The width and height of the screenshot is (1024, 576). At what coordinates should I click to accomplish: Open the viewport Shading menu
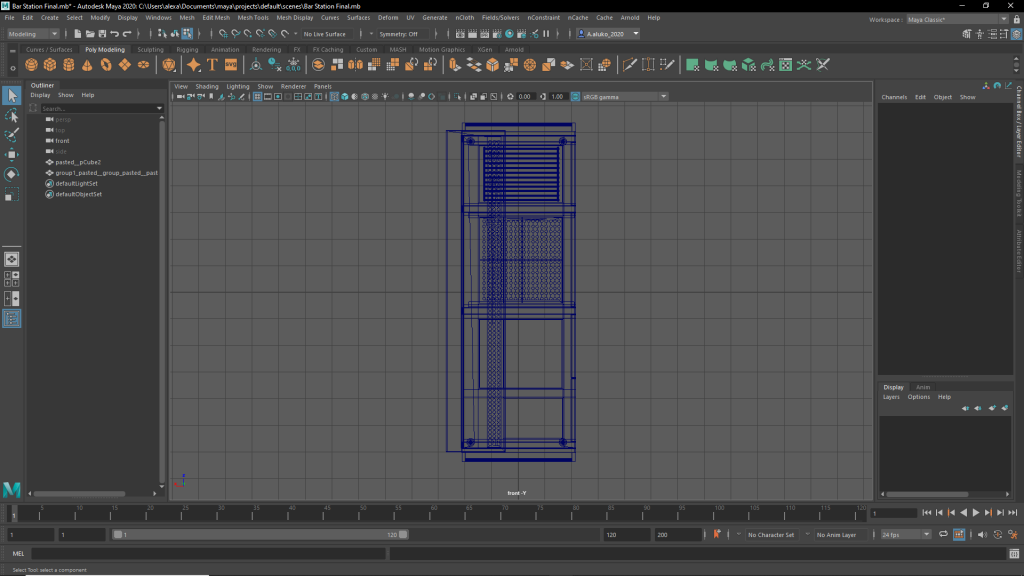[206, 86]
